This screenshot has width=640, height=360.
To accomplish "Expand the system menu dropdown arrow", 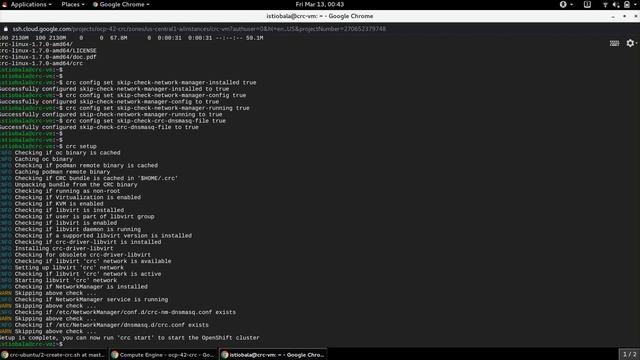I will point(636,4).
